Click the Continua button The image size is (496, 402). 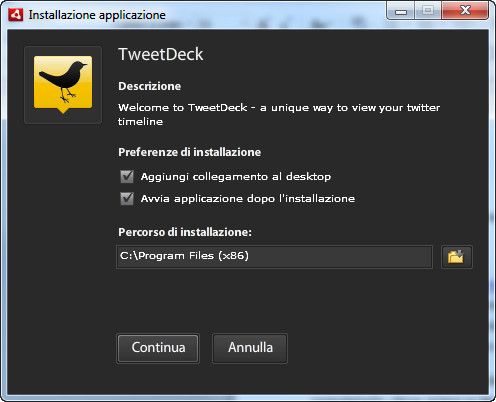pyautogui.click(x=158, y=348)
